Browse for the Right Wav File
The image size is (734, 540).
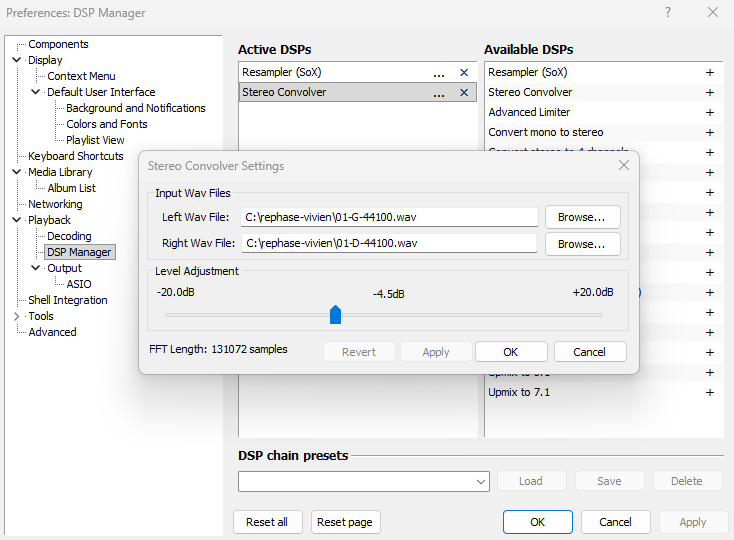[x=582, y=244]
